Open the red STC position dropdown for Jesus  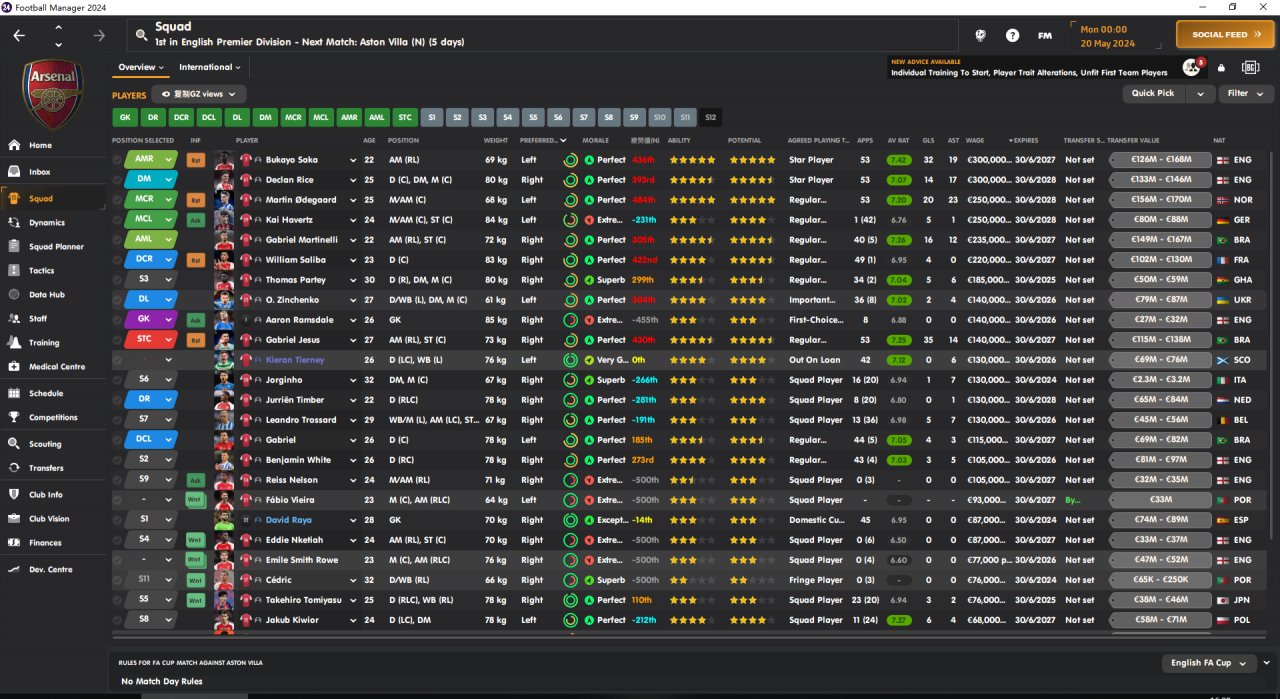[x=151, y=340]
